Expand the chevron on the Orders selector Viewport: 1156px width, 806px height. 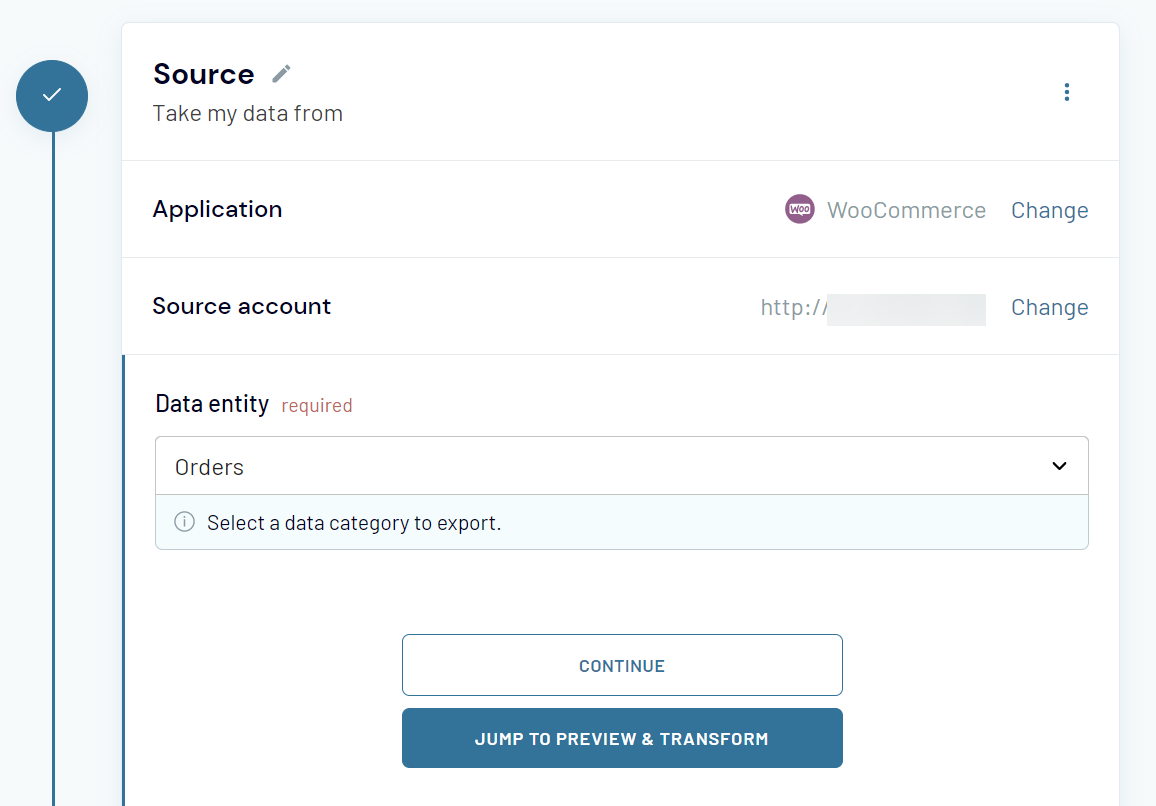pos(1058,466)
